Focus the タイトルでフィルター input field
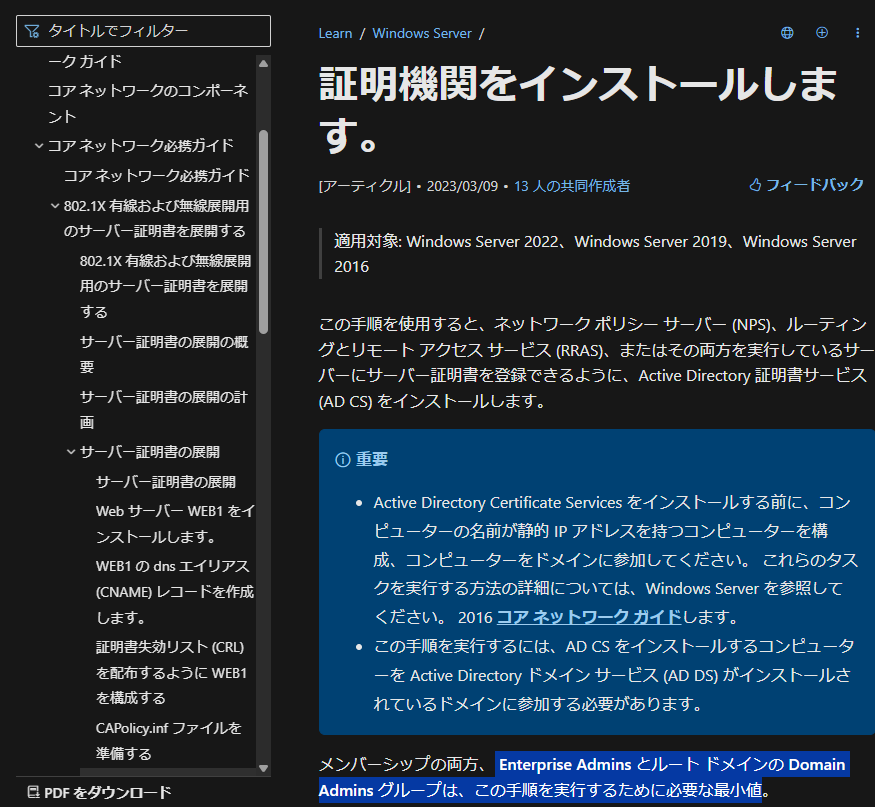The height and width of the screenshot is (807, 875). (x=143, y=31)
